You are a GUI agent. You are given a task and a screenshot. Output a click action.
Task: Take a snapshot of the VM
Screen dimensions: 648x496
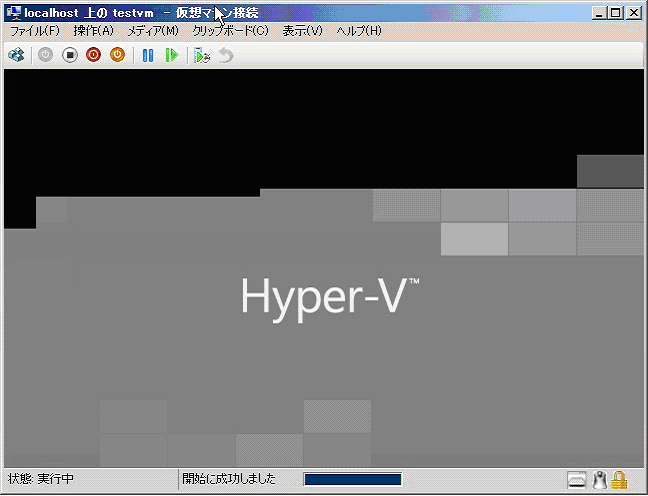(202, 55)
